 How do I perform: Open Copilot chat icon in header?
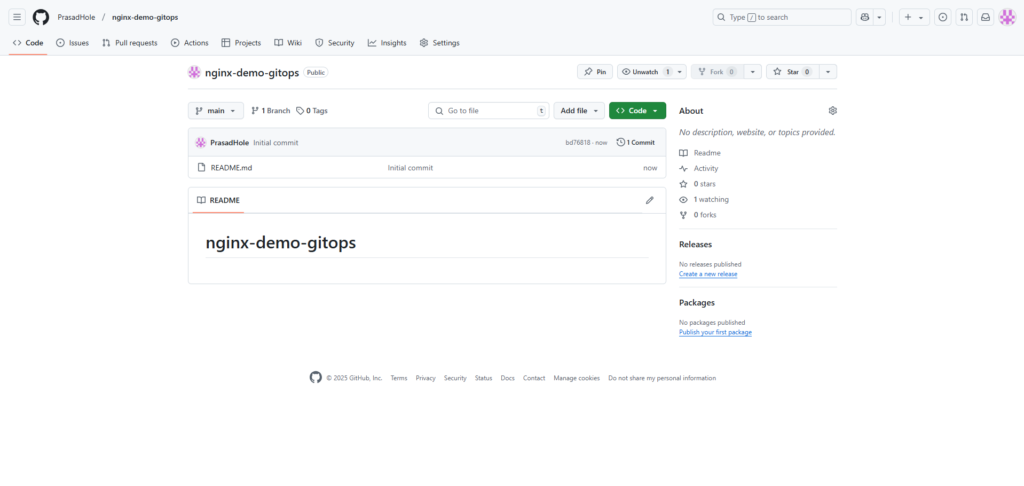pos(865,17)
